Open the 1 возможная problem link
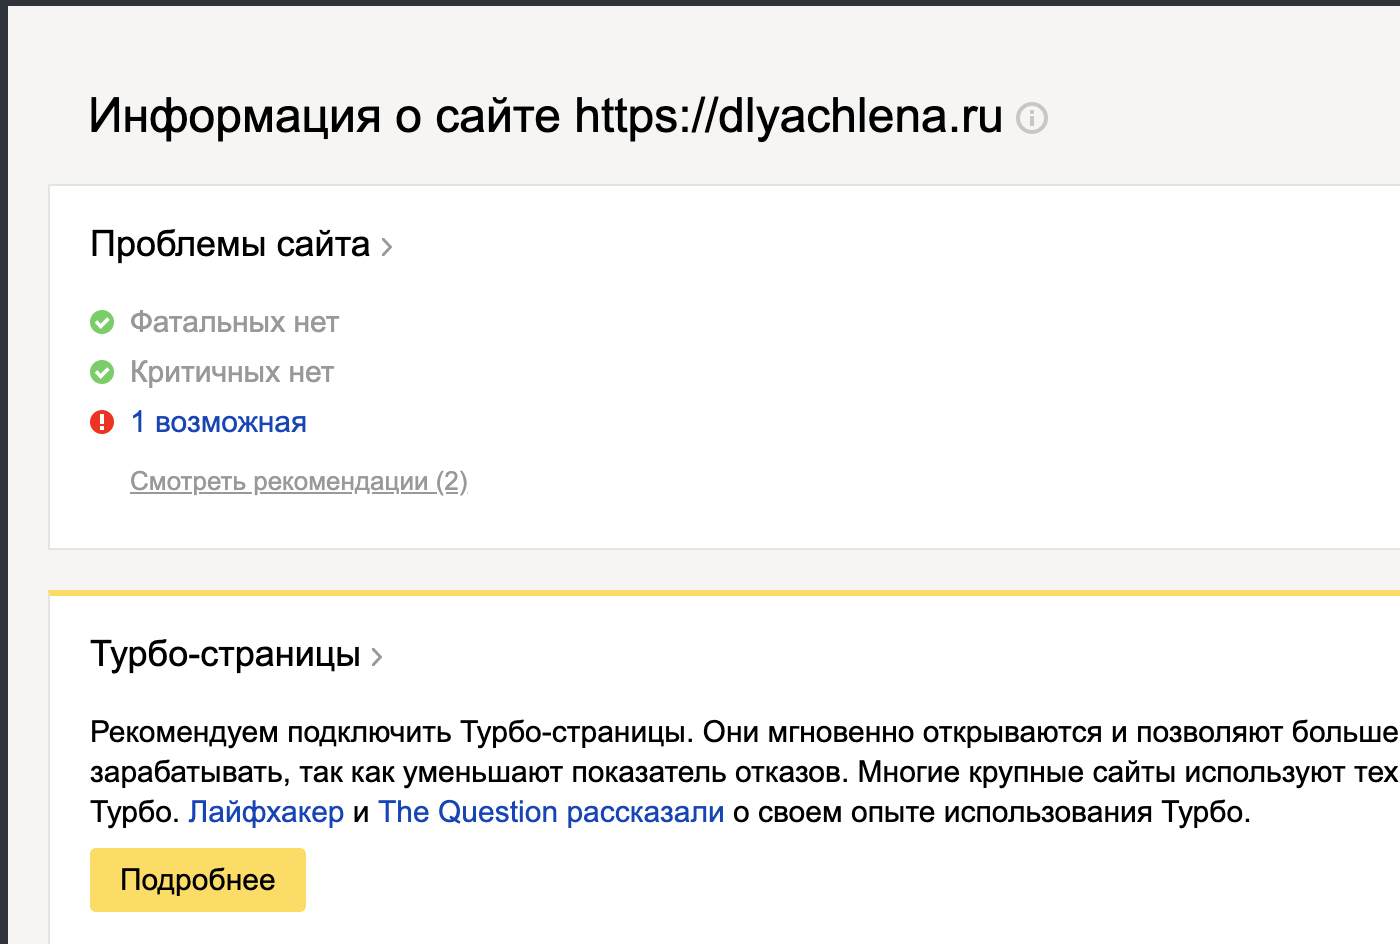 click(218, 422)
